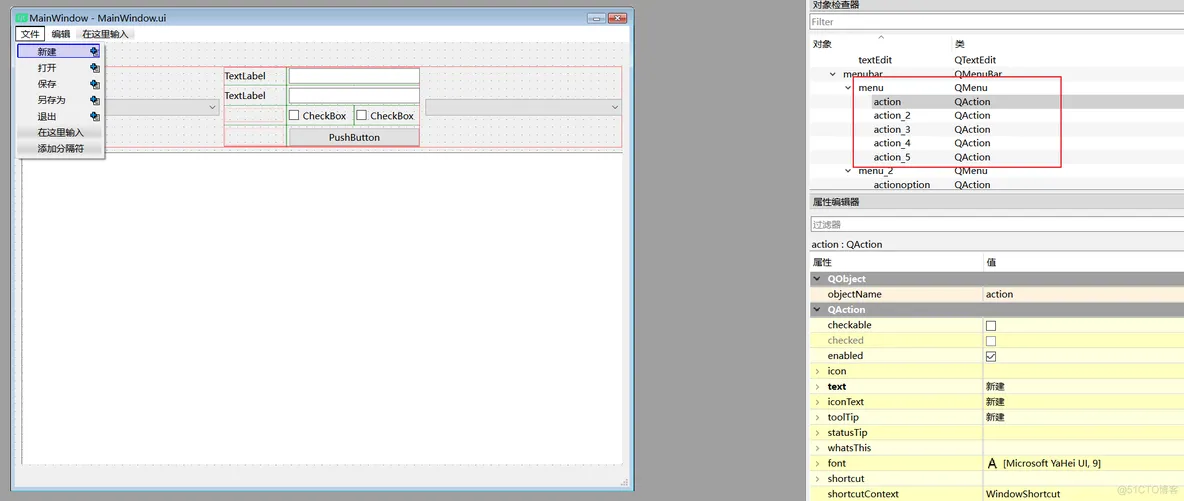Viewport: 1184px width, 501px height.
Task: Click the shortcutContext value WindowShortcut
Action: [1022, 494]
